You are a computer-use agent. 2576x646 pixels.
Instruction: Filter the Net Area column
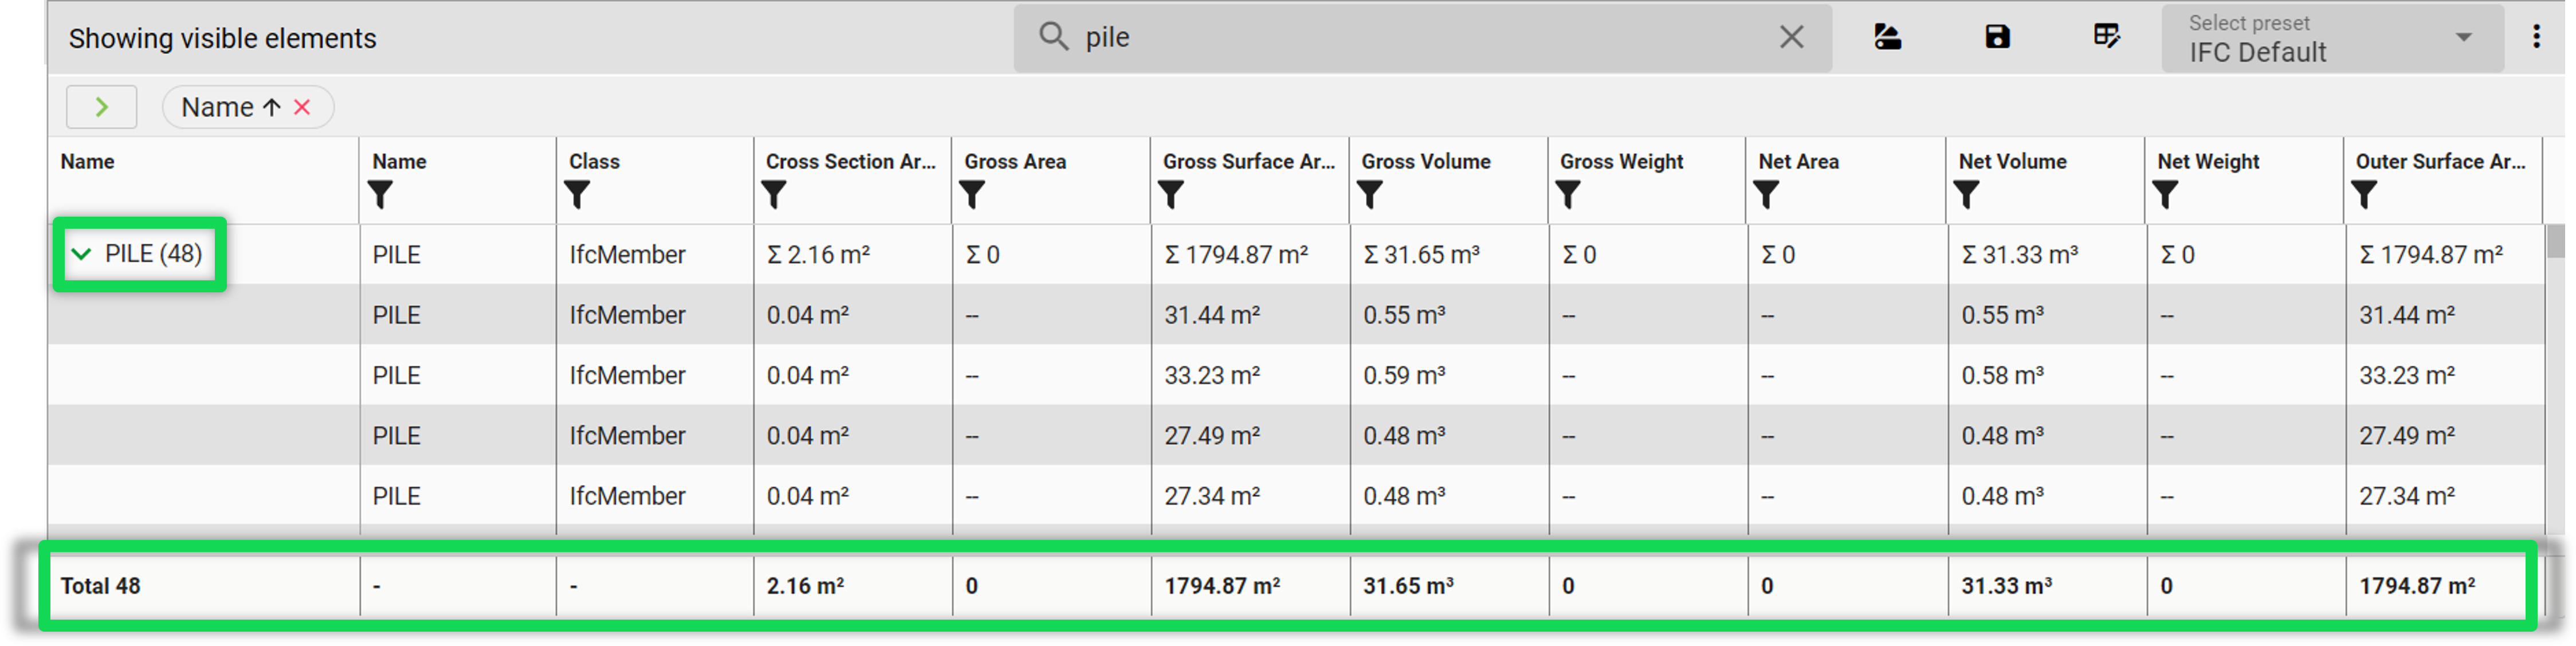point(1767,195)
